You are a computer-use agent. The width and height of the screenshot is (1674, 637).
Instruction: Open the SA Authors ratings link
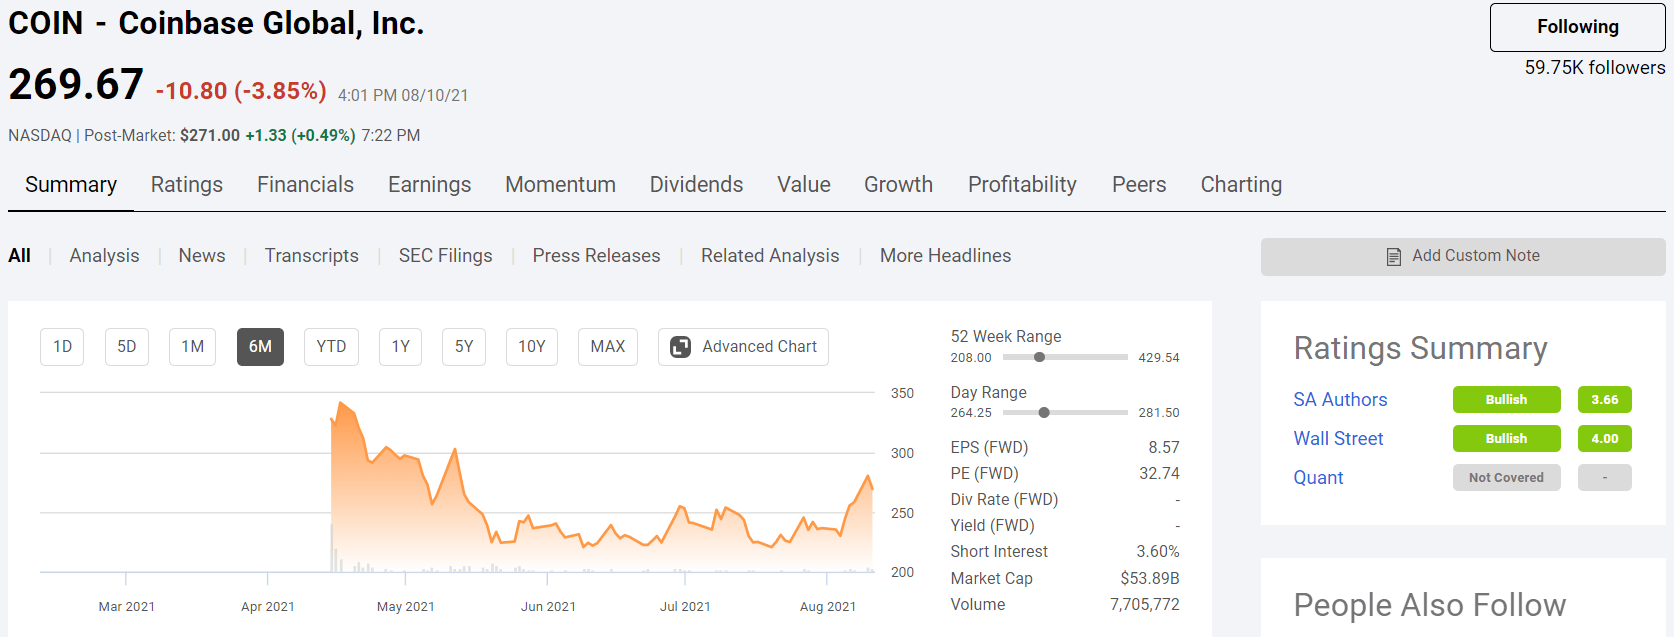(x=1340, y=400)
